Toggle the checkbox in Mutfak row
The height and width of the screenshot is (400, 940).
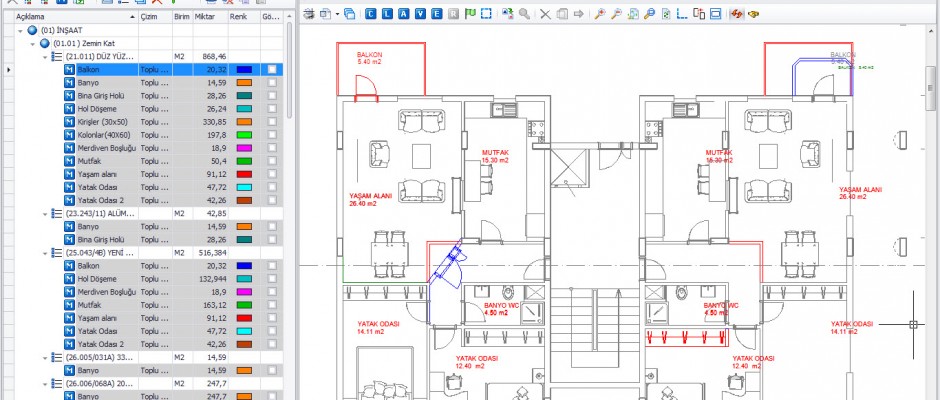point(272,161)
